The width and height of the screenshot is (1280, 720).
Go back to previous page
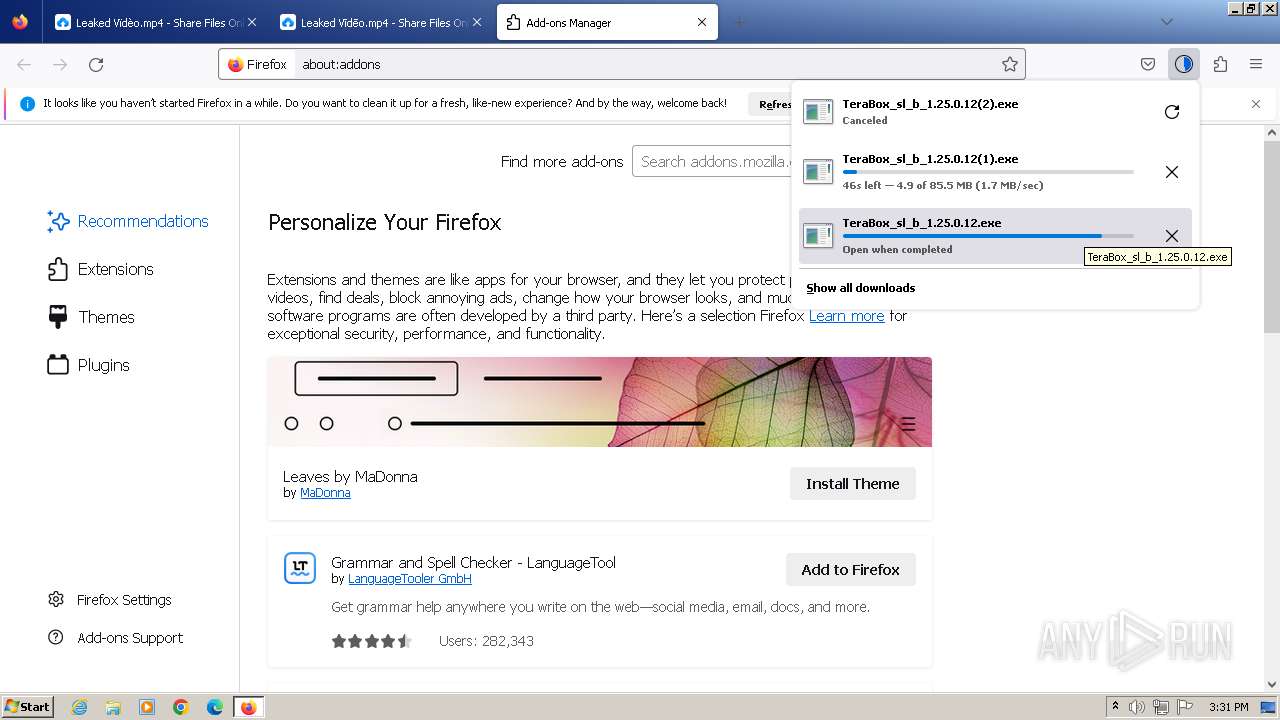tap(24, 64)
